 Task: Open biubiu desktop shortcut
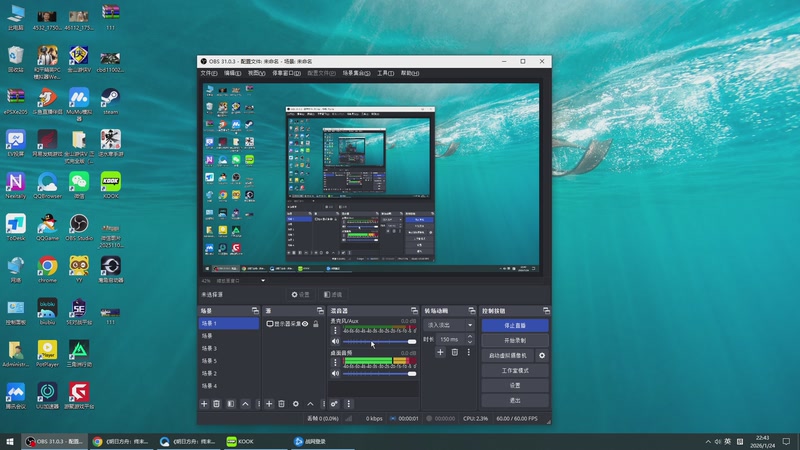pos(47,312)
